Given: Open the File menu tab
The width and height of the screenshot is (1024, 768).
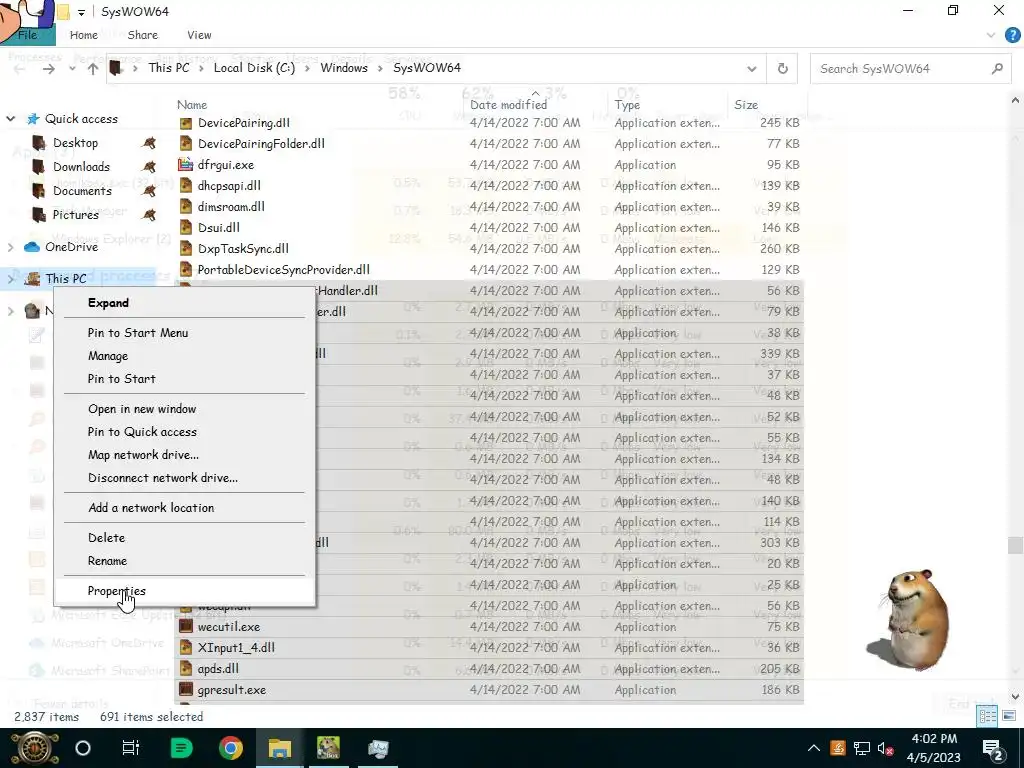Looking at the screenshot, I should [28, 35].
